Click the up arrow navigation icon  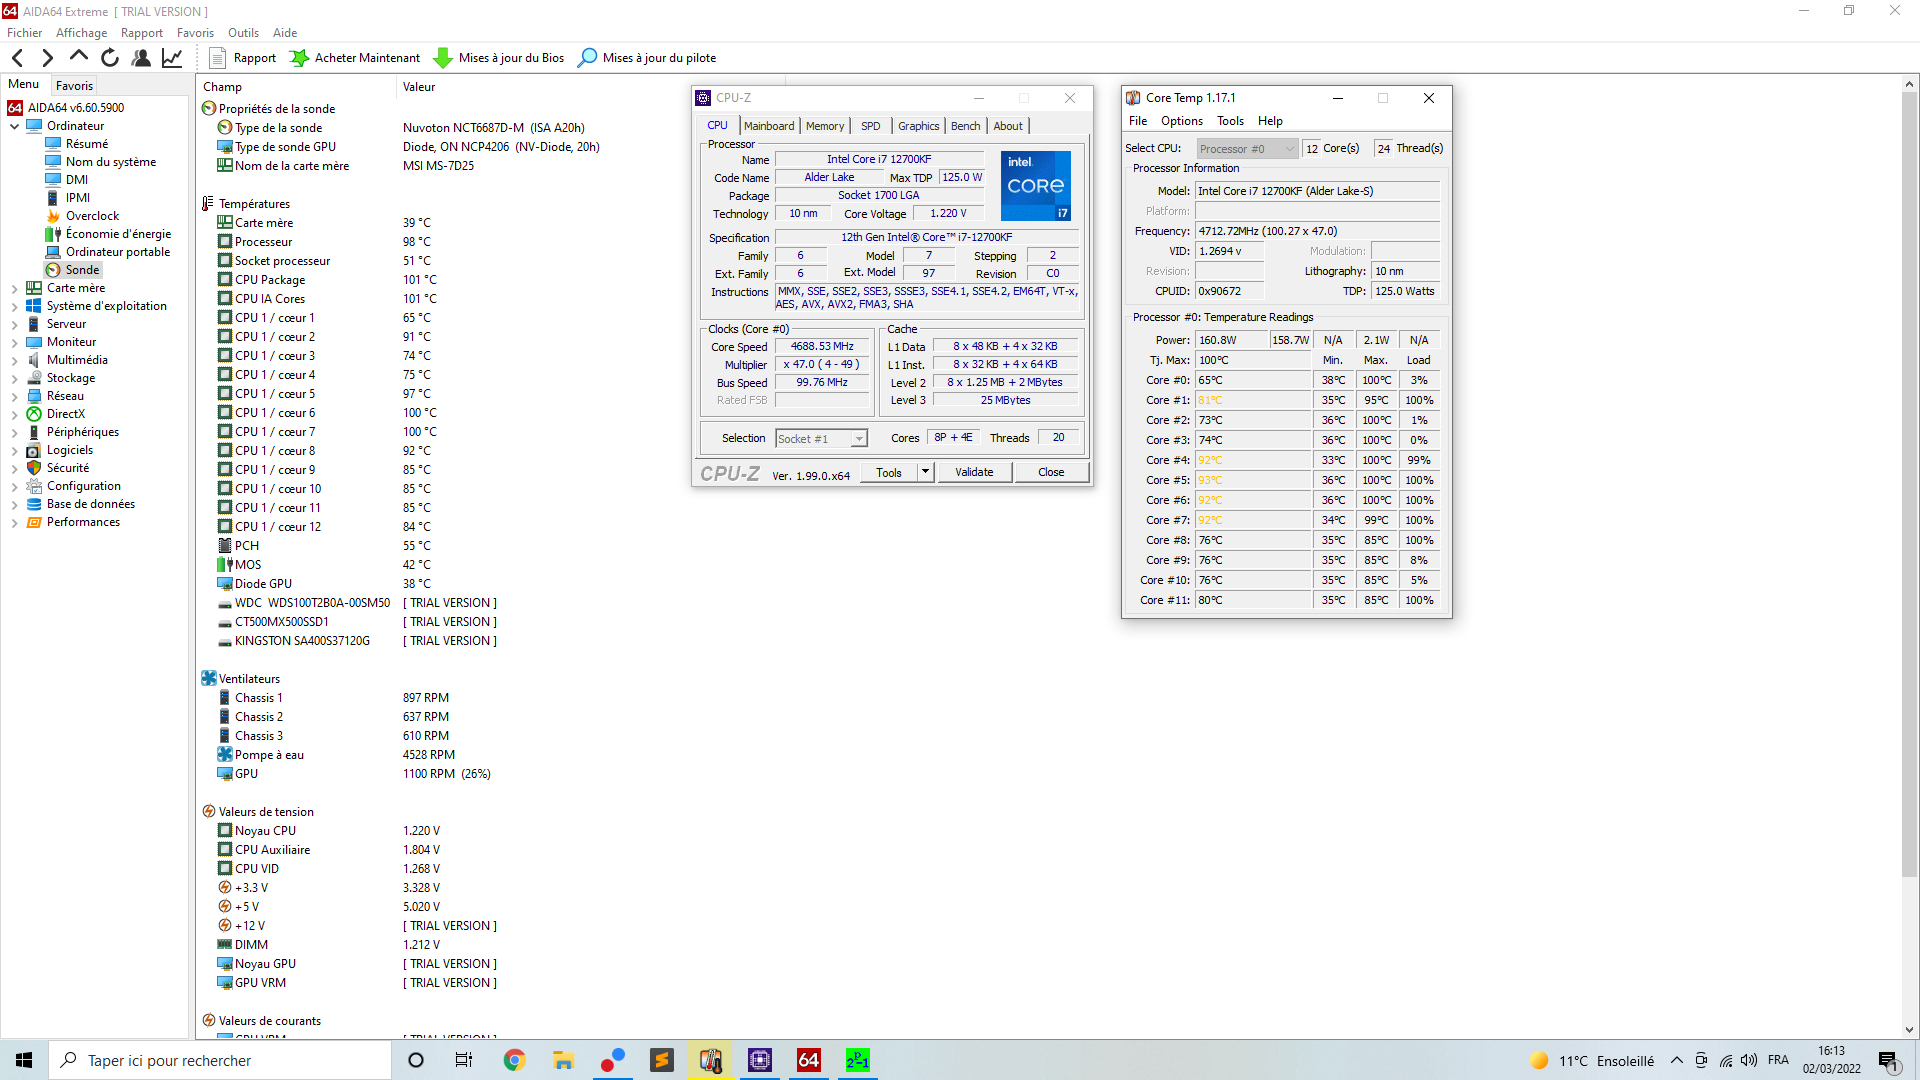tap(79, 57)
